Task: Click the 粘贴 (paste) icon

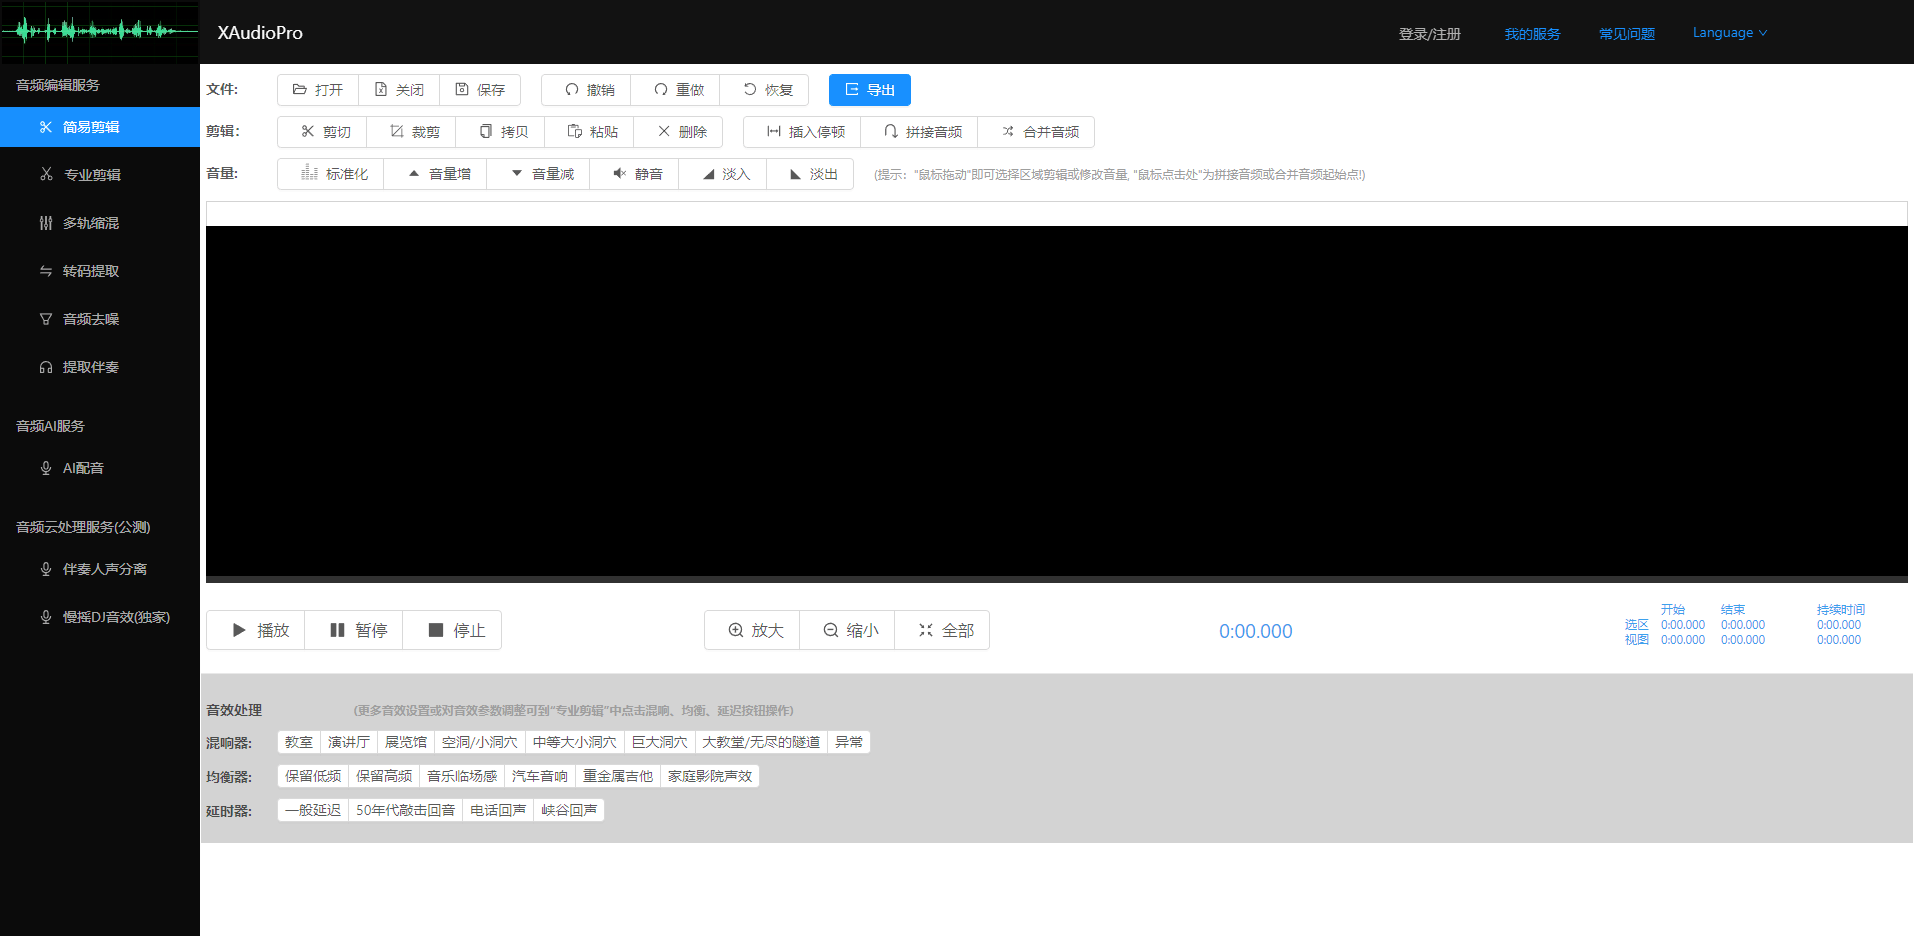Action: pyautogui.click(x=589, y=131)
